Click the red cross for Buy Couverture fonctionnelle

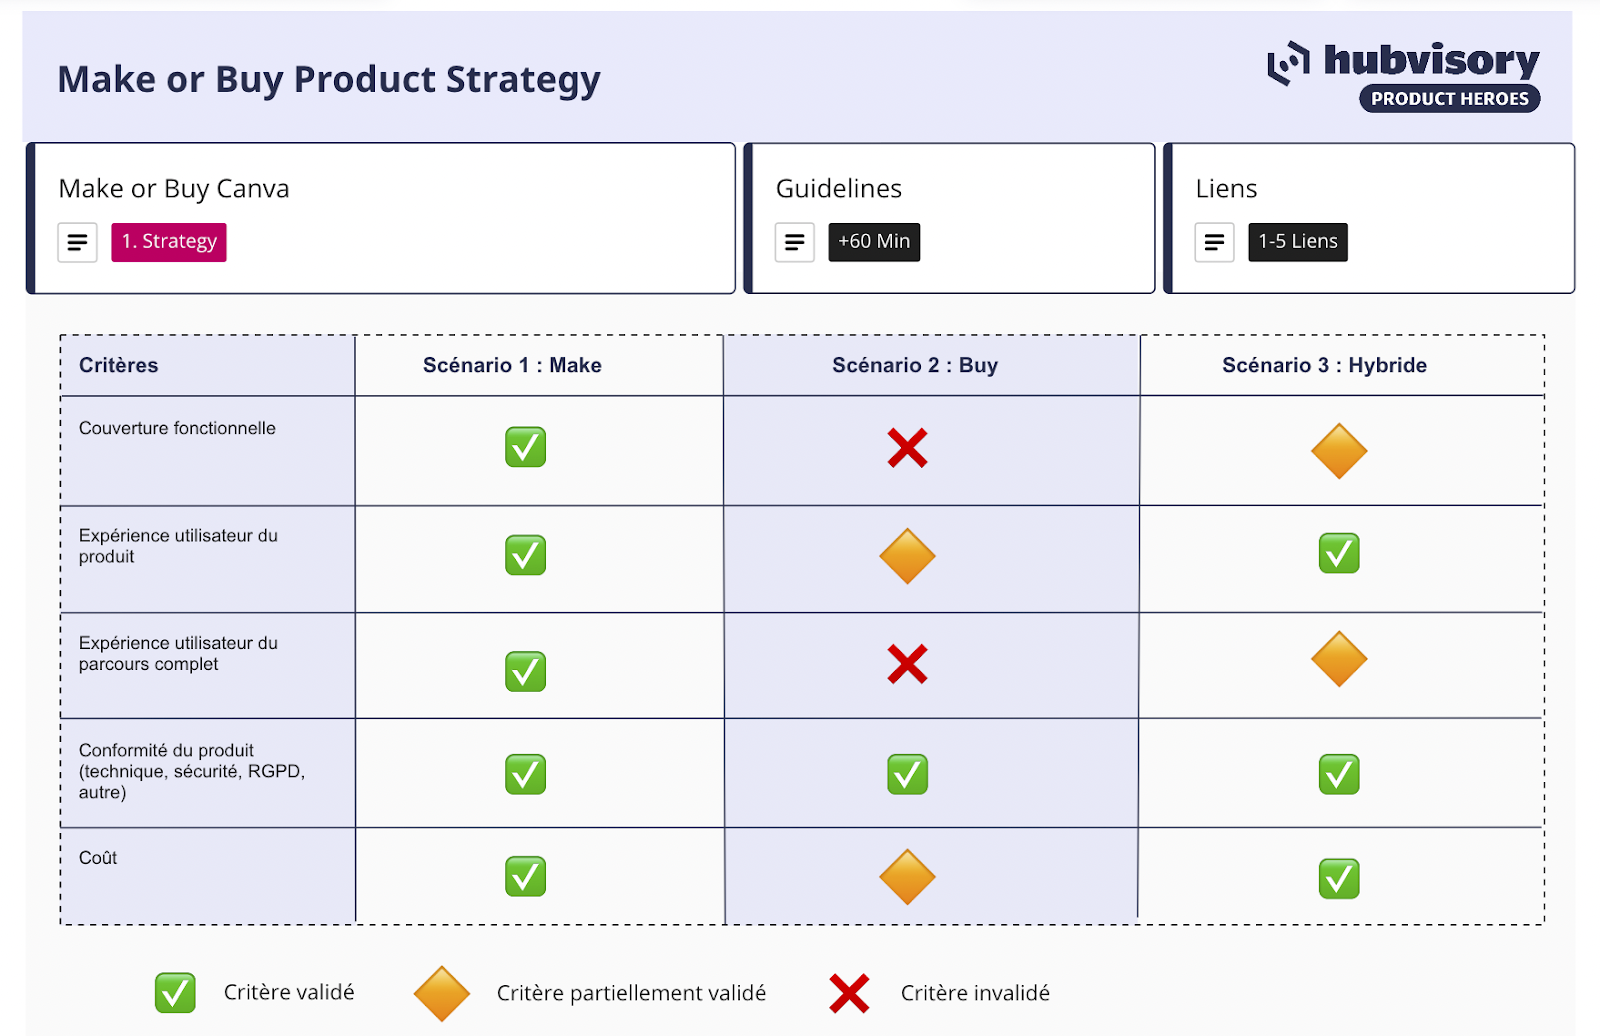pyautogui.click(x=907, y=448)
